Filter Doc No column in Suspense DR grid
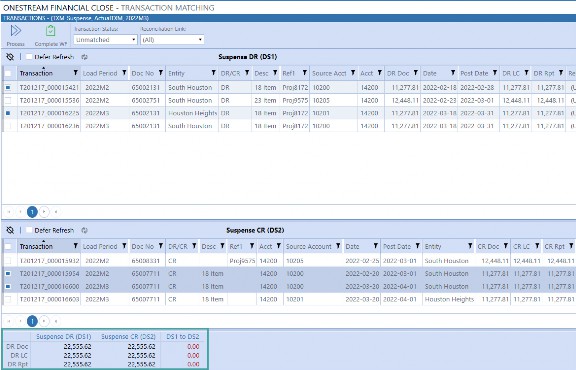The width and height of the screenshot is (576, 370). [161, 73]
